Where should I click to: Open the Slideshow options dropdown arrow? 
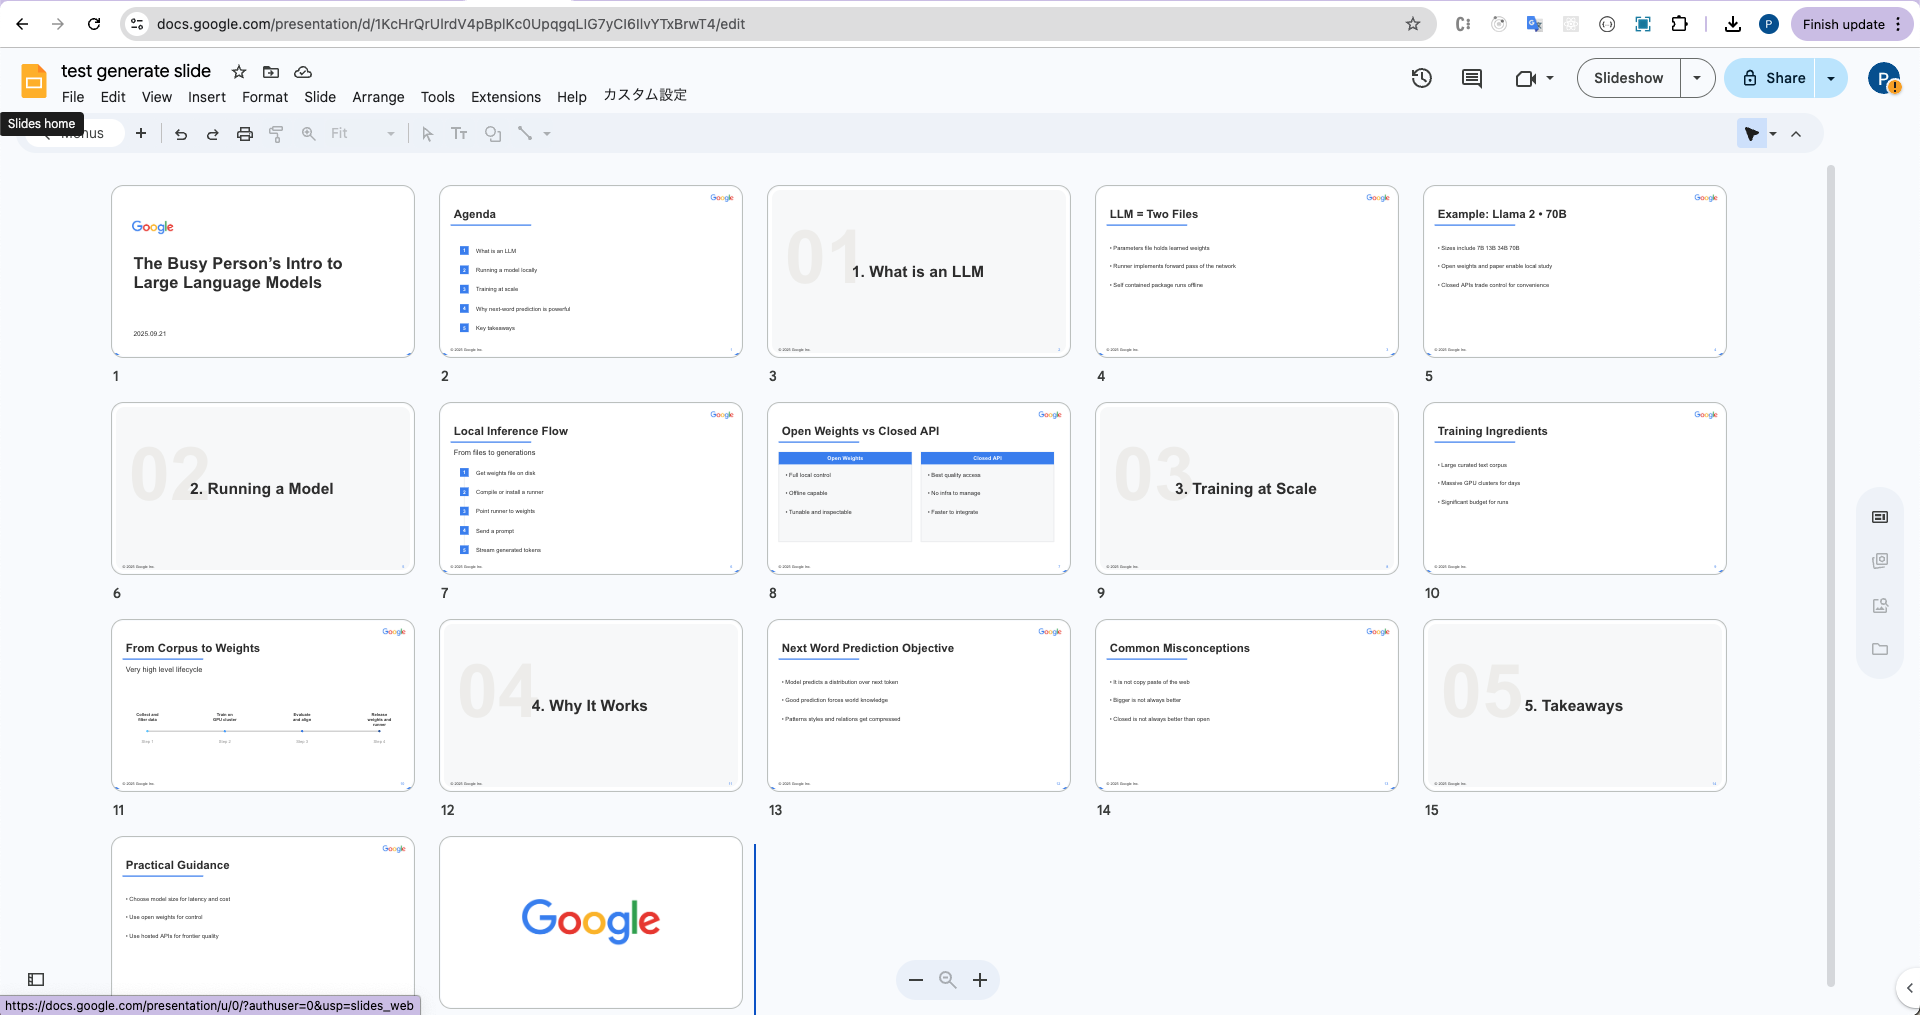(x=1697, y=78)
